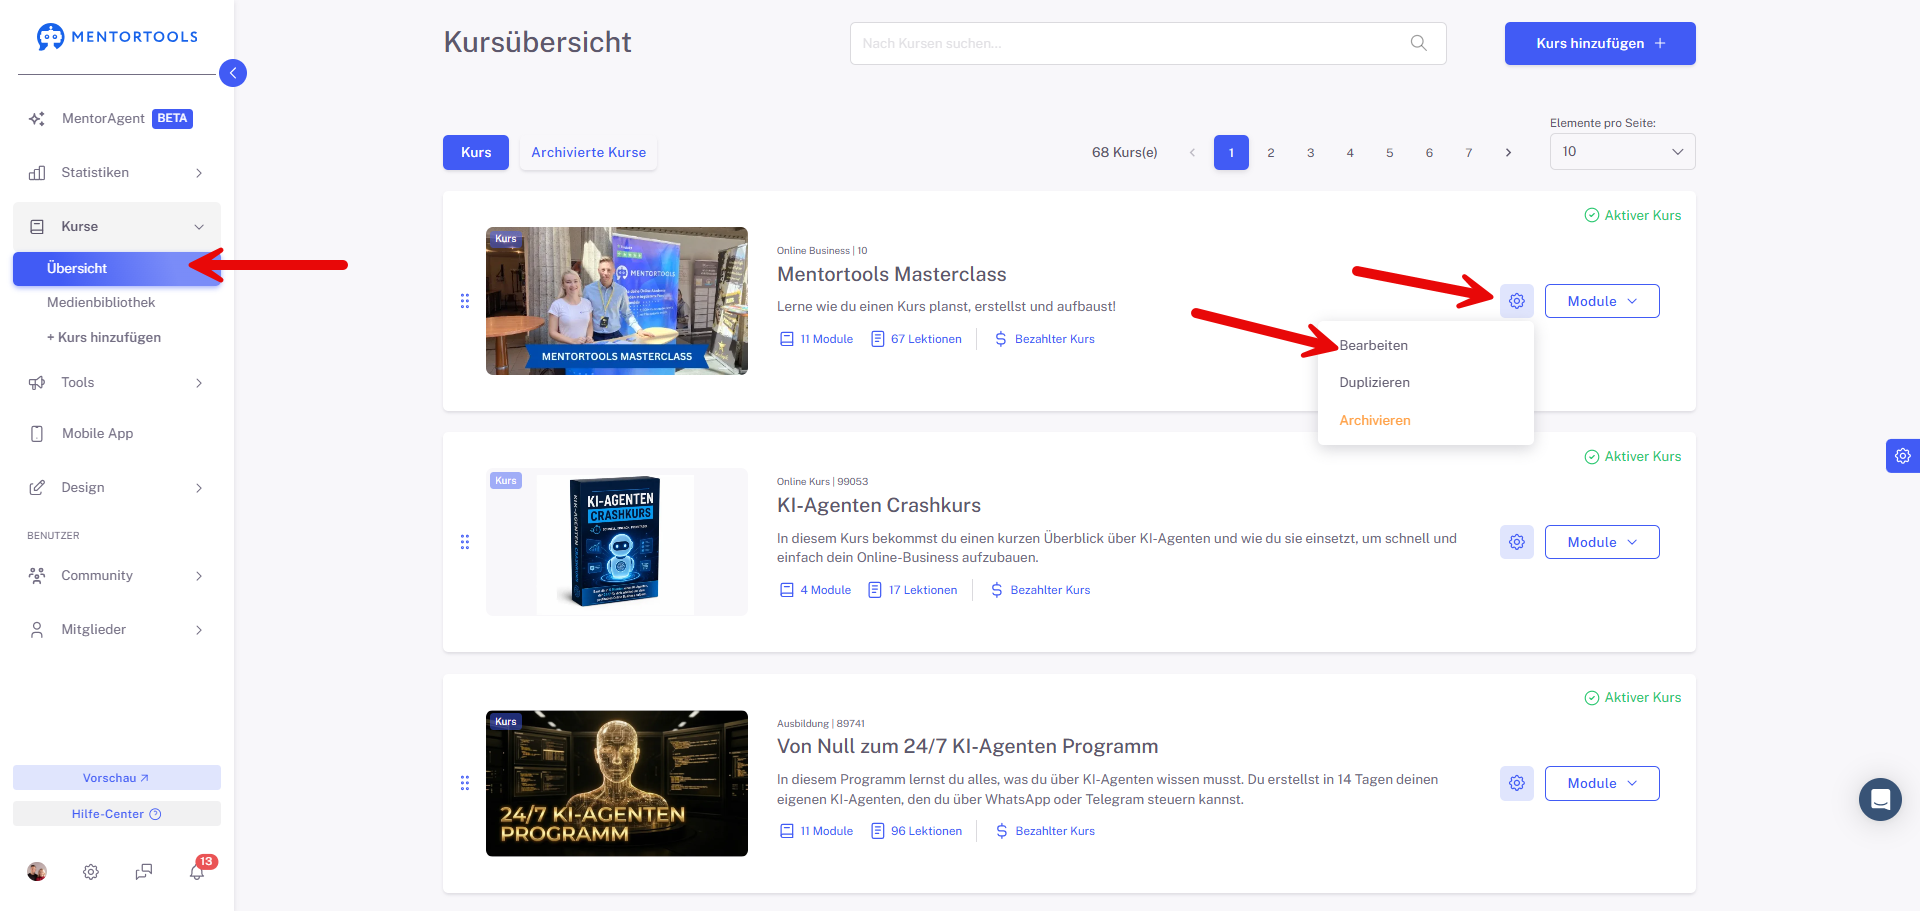Click the drag handle for Mentortools Masterclass

pos(464,301)
